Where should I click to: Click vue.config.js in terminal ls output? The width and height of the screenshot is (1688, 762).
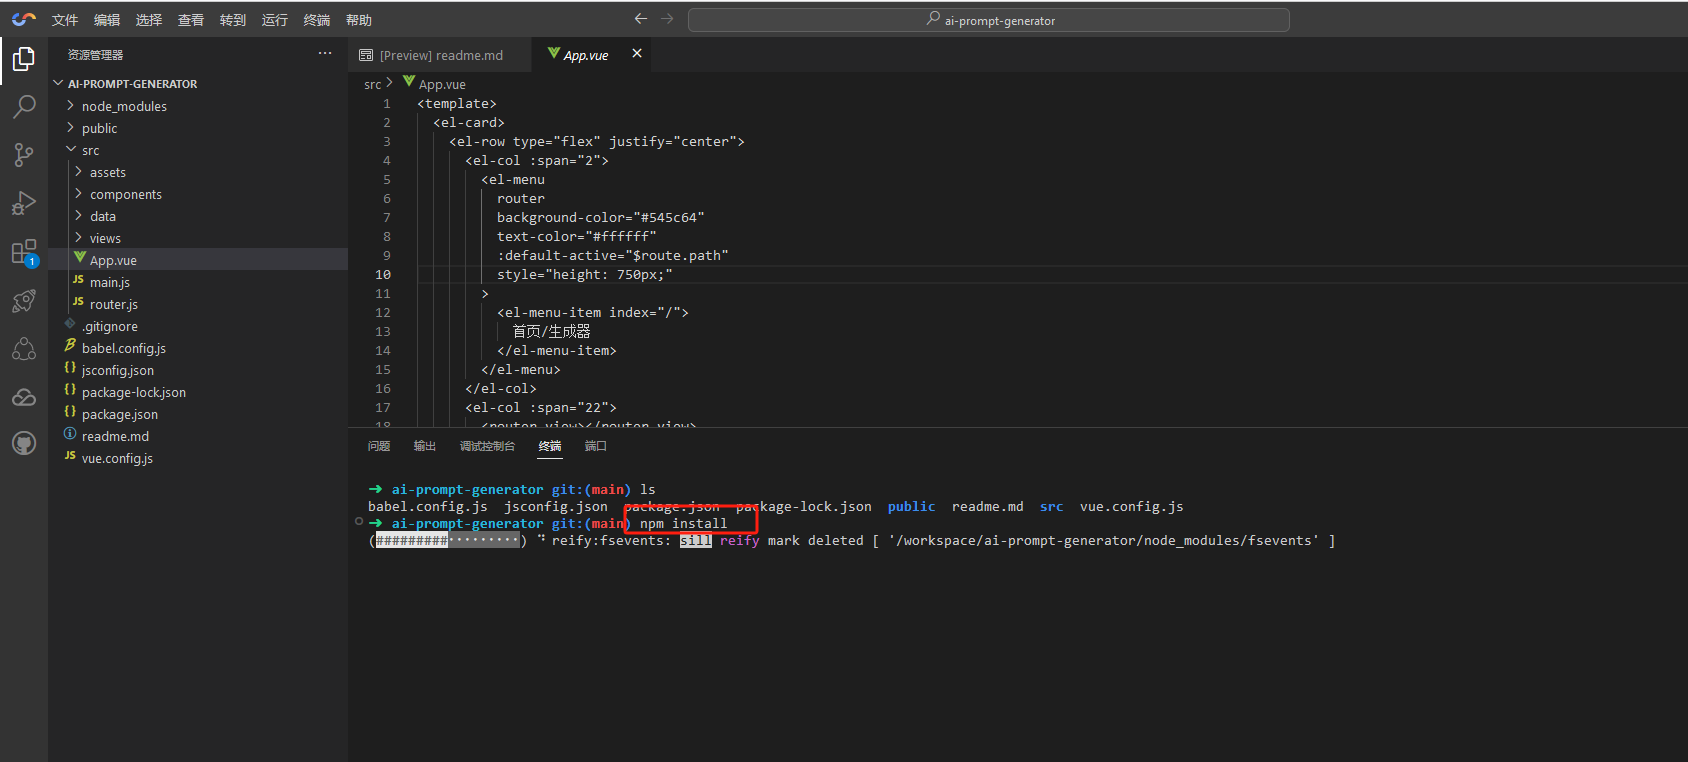pyautogui.click(x=1132, y=506)
